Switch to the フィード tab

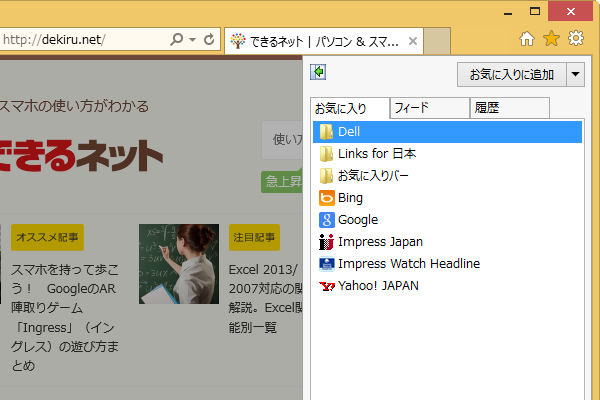(430, 108)
